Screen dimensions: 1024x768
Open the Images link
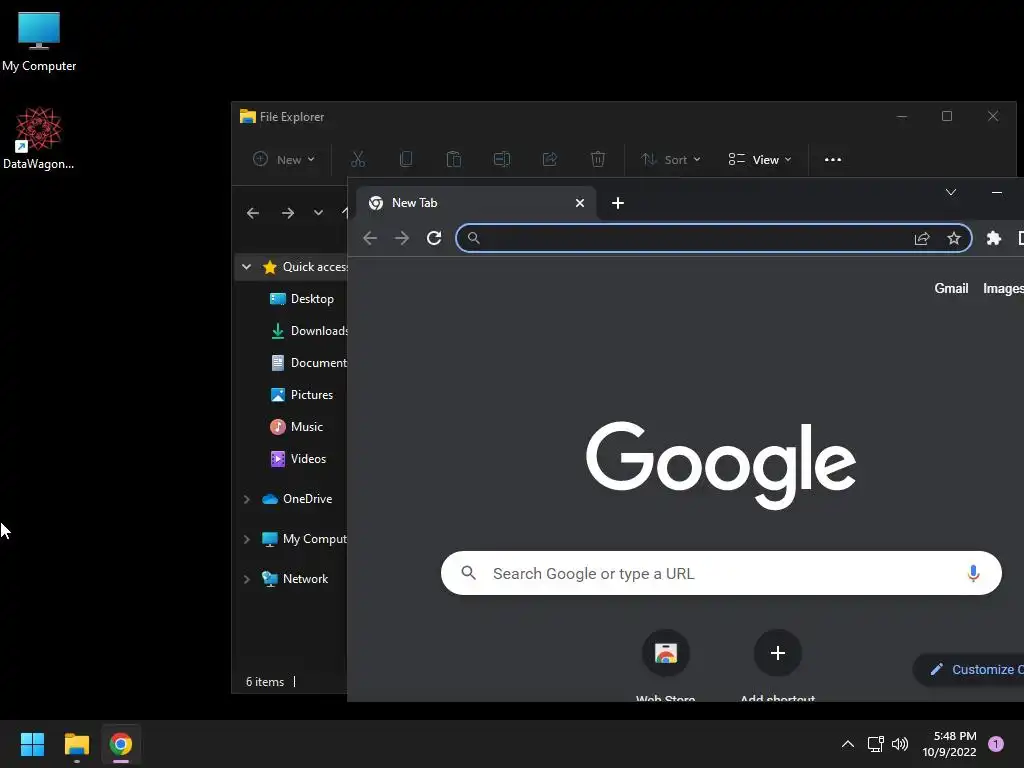(1003, 289)
